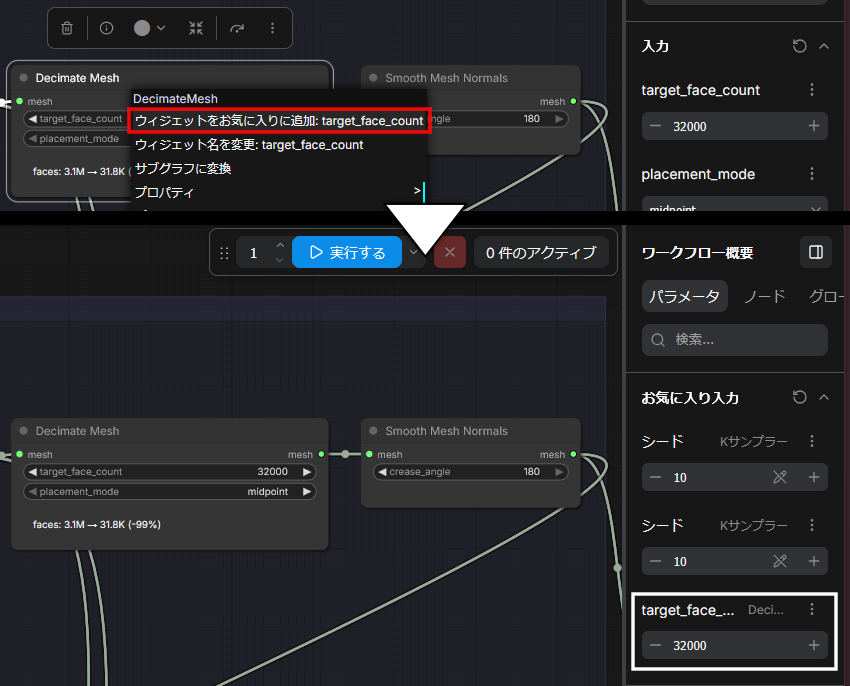850x686 pixels.
Task: Open the three-dot menu for target_face_... under お気に入り入力
Action: pyautogui.click(x=812, y=610)
